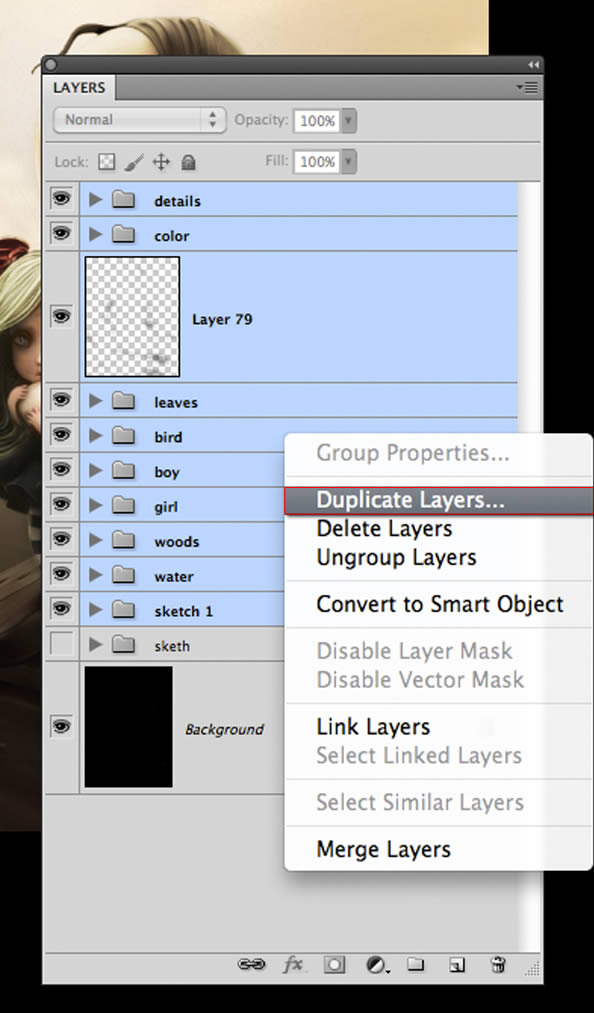The width and height of the screenshot is (594, 1013).
Task: Expand the woods group
Action: click(96, 541)
